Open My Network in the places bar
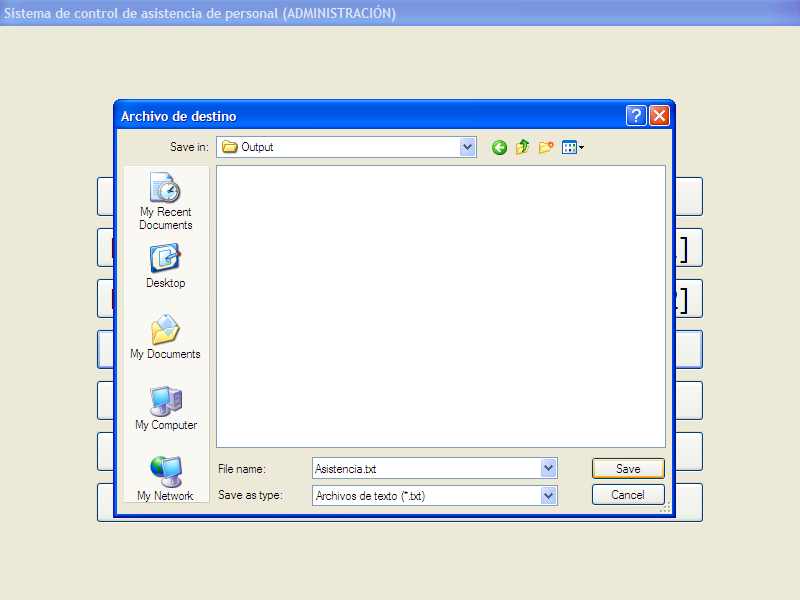The width and height of the screenshot is (800, 600). click(165, 478)
